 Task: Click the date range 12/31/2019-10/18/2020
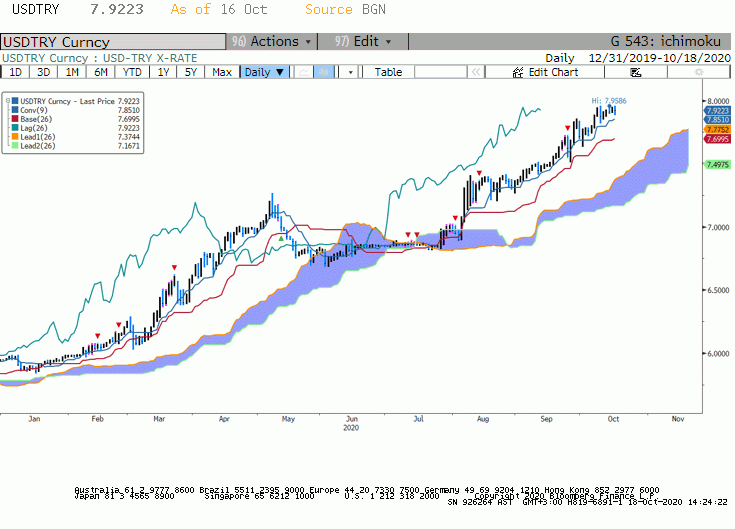click(x=660, y=58)
